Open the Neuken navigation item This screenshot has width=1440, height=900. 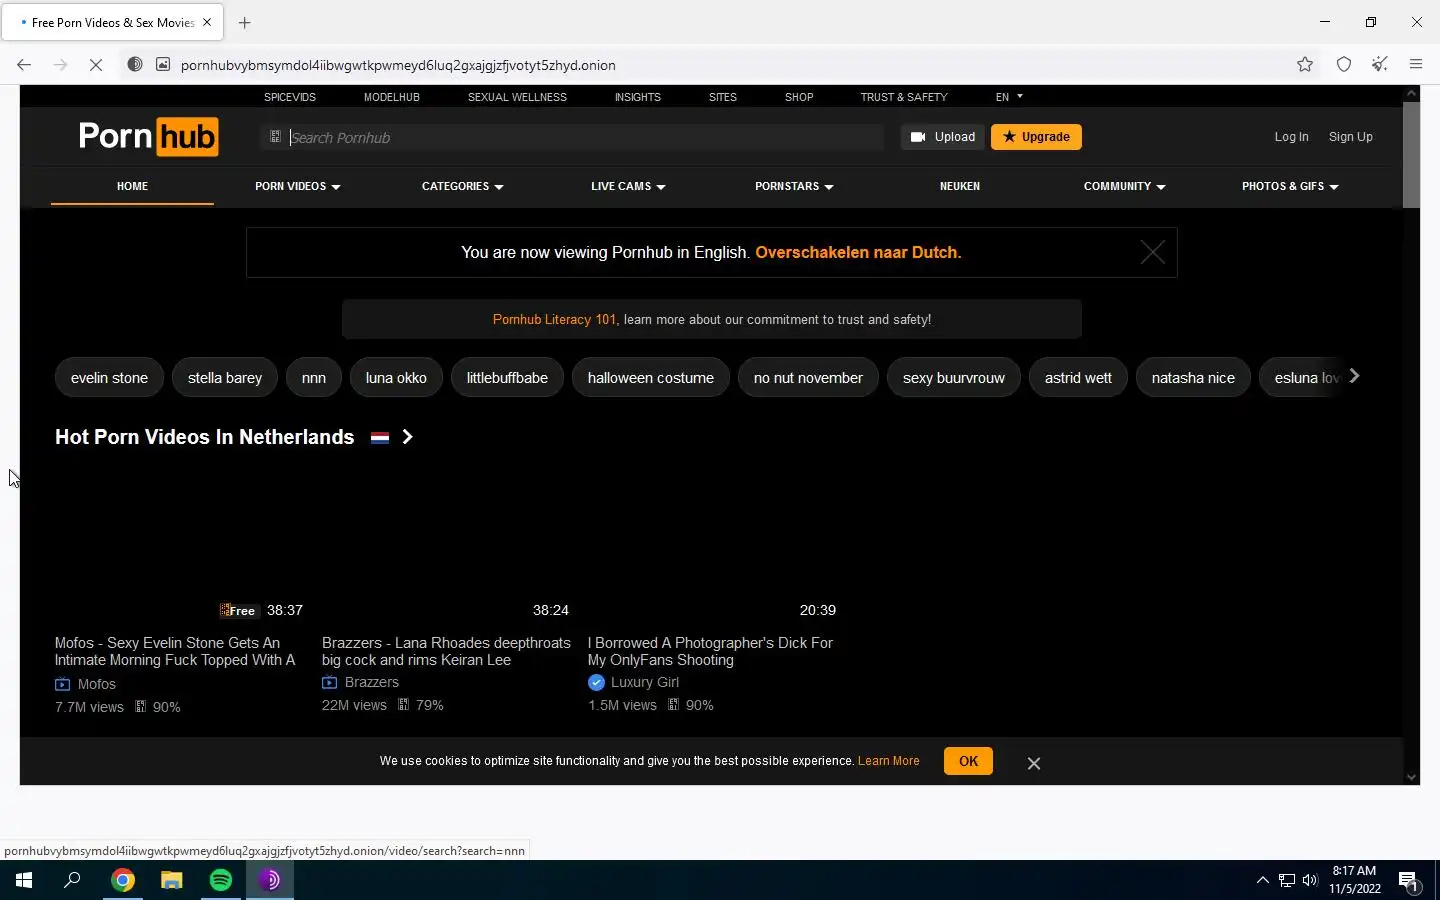click(x=960, y=186)
